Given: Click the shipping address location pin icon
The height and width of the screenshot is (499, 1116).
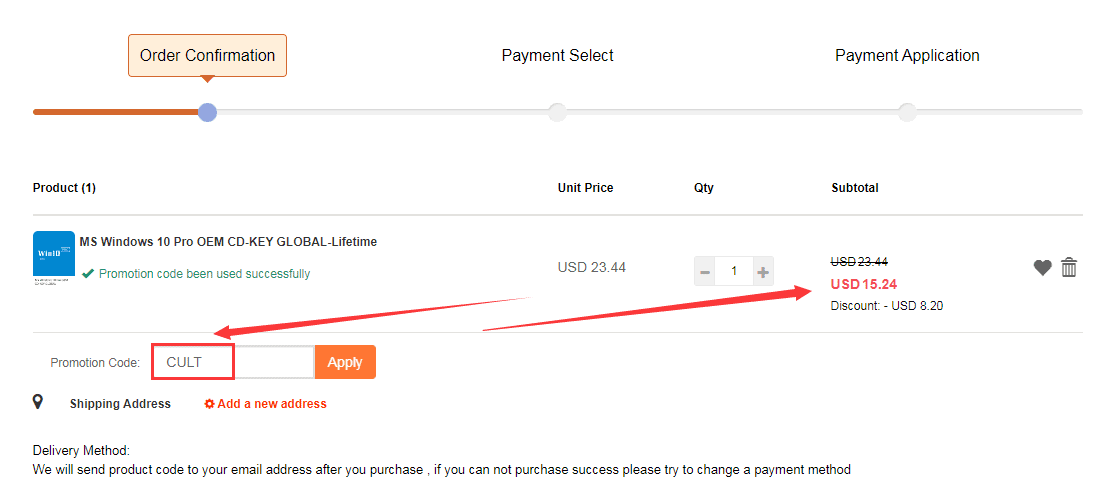Looking at the screenshot, I should point(38,402).
